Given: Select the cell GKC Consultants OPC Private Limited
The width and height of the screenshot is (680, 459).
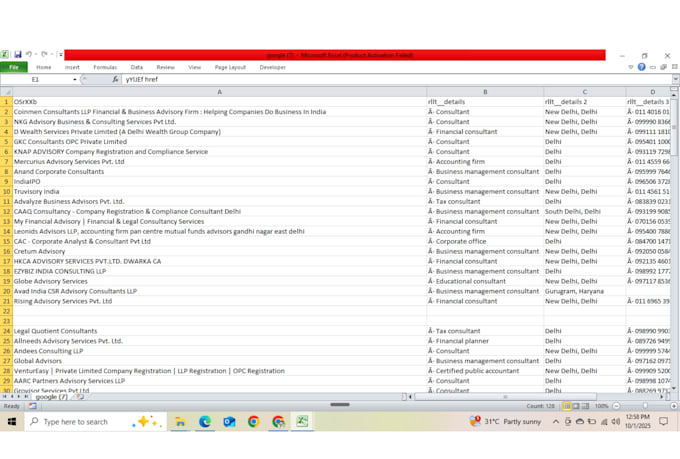Looking at the screenshot, I should [219, 142].
